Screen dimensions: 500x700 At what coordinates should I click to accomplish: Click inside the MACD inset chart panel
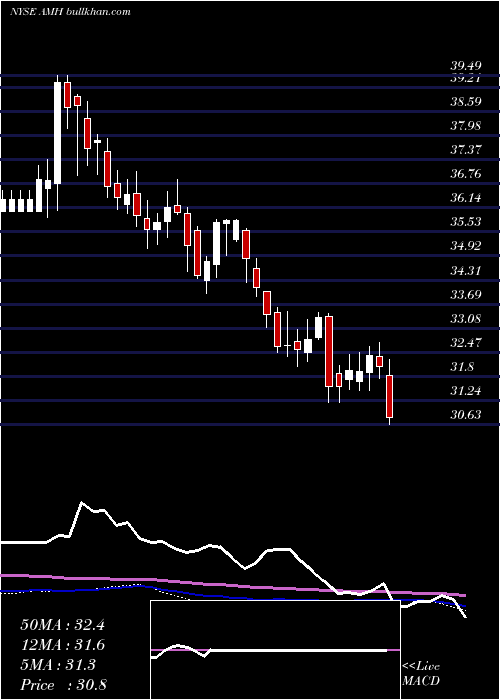[275, 650]
